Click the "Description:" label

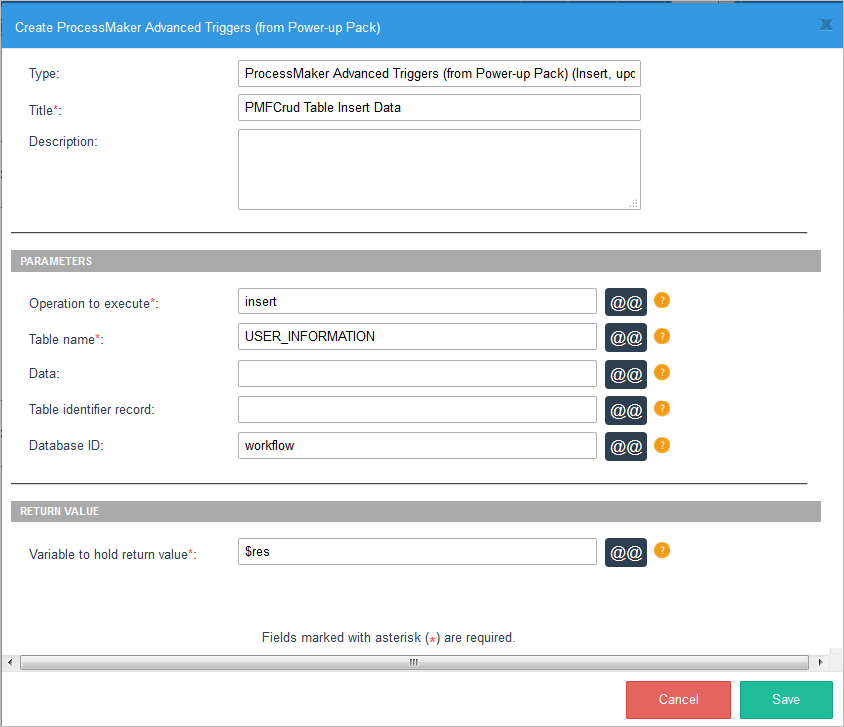pyautogui.click(x=63, y=142)
